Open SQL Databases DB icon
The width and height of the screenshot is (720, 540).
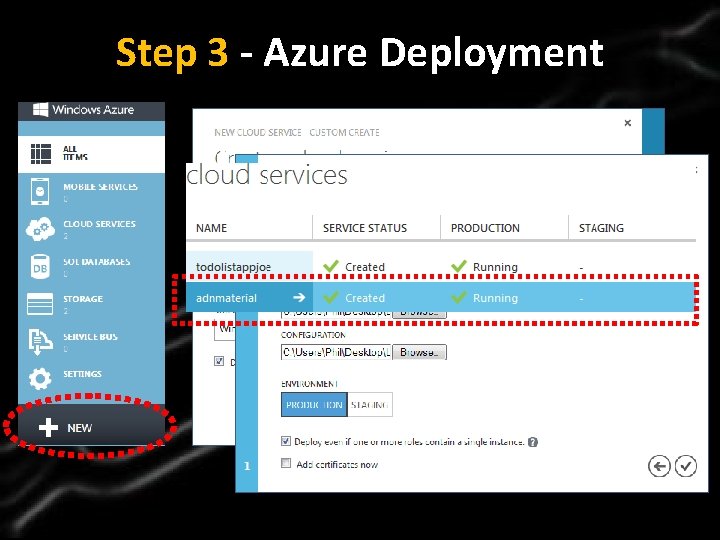40,267
